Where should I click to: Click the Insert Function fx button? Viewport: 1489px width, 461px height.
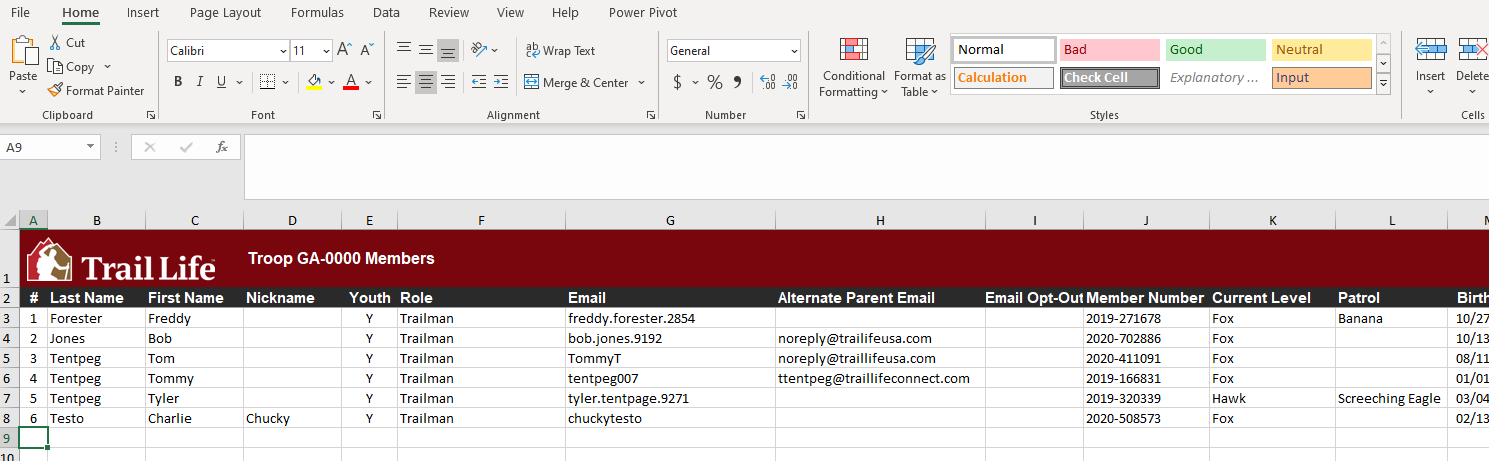pyautogui.click(x=222, y=147)
